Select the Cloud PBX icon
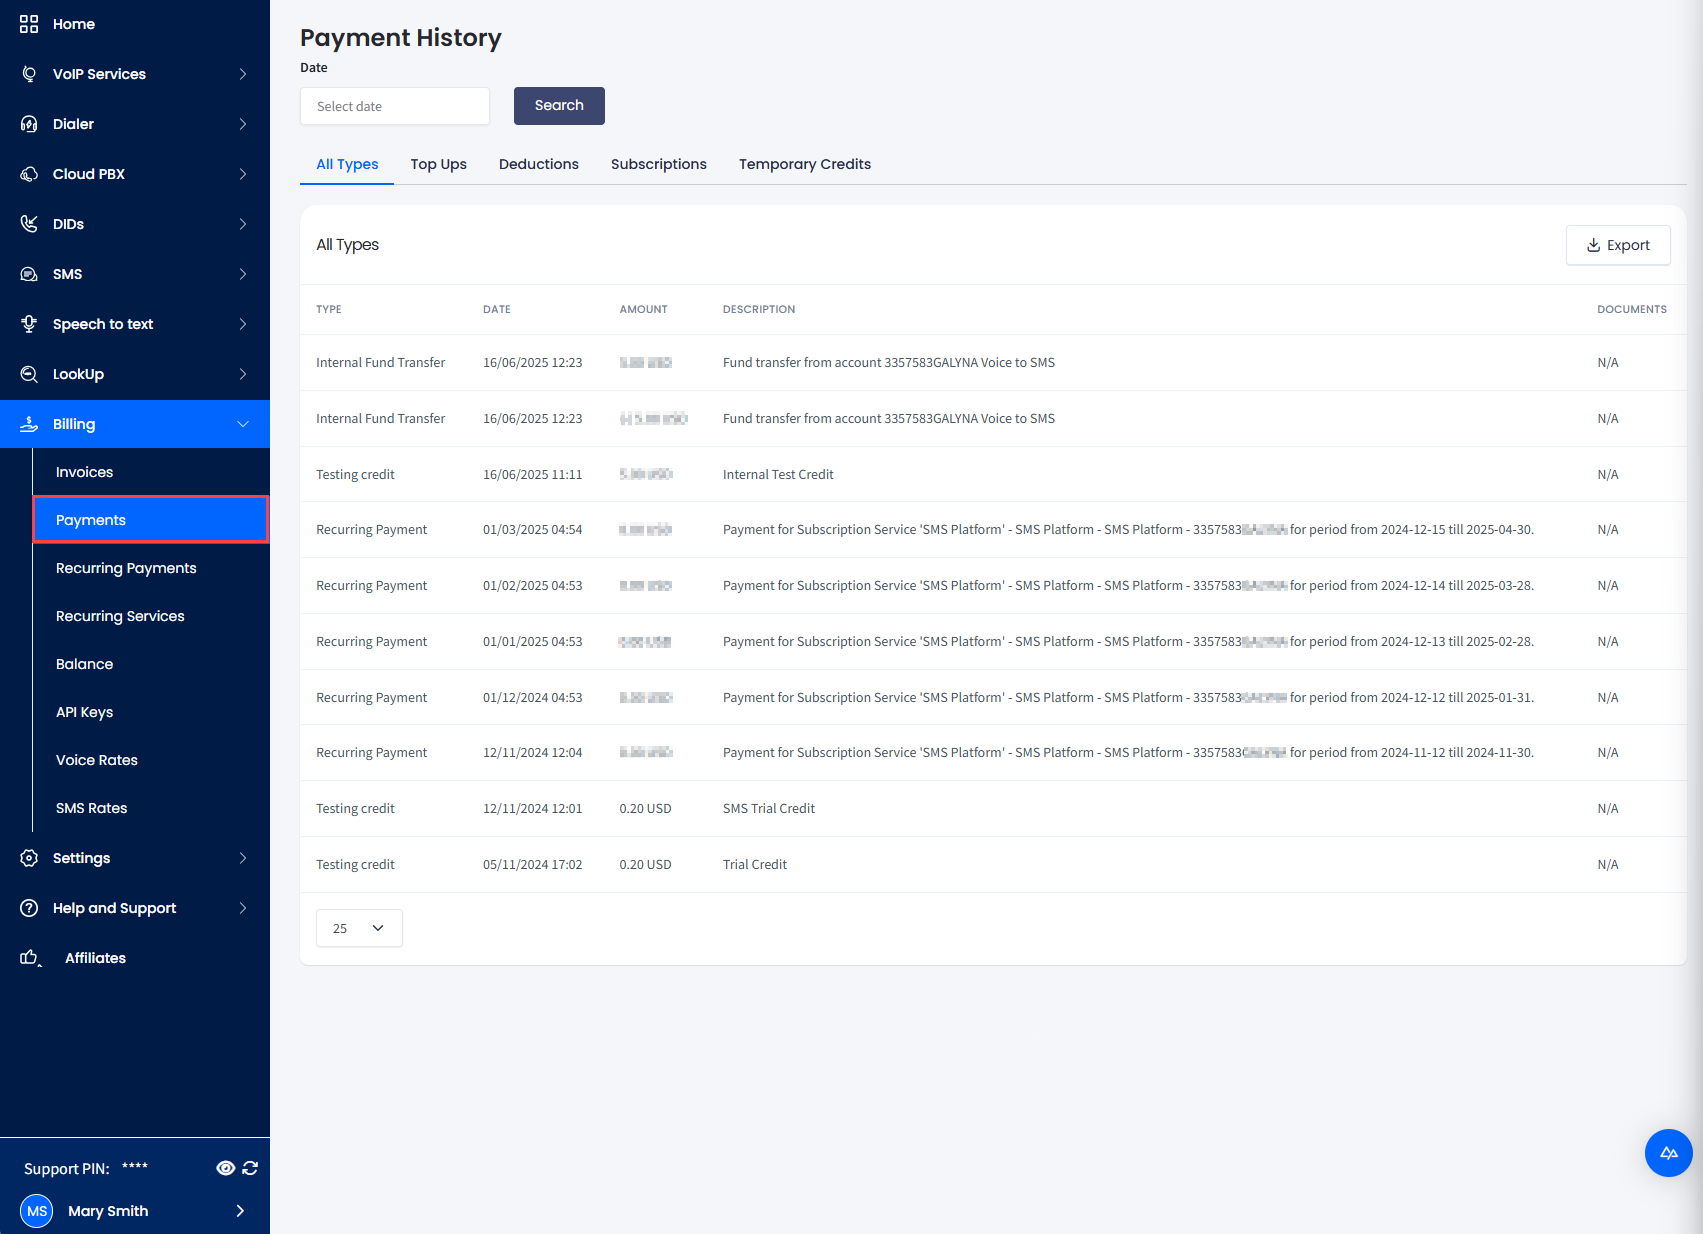 tap(29, 173)
